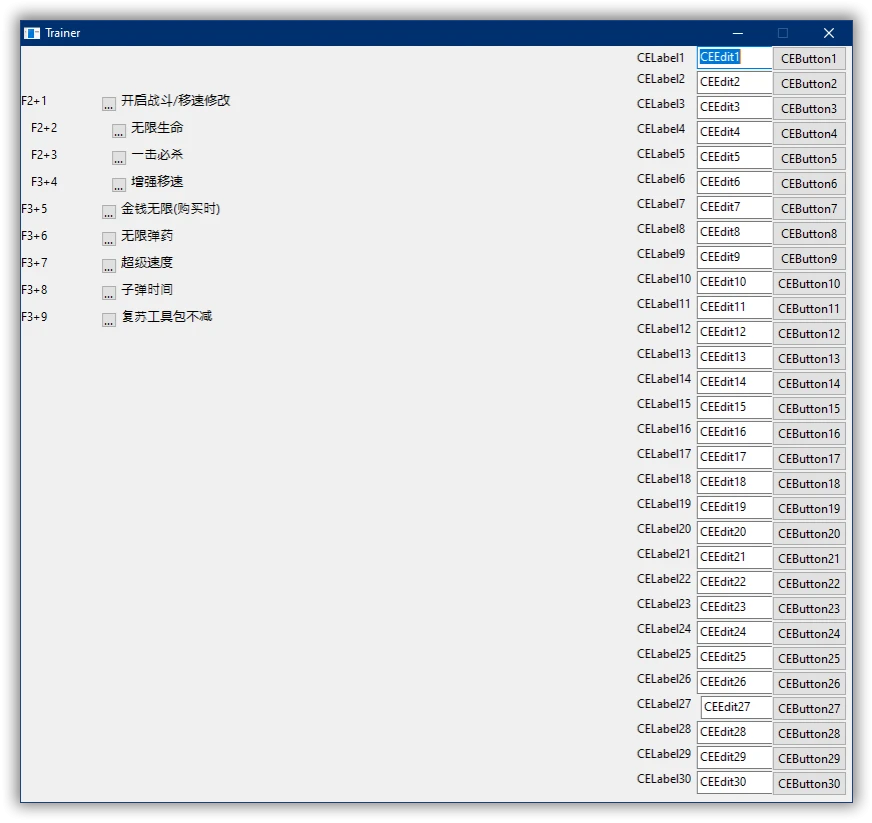Click the F3+6 hotkey text

pyautogui.click(x=34, y=236)
